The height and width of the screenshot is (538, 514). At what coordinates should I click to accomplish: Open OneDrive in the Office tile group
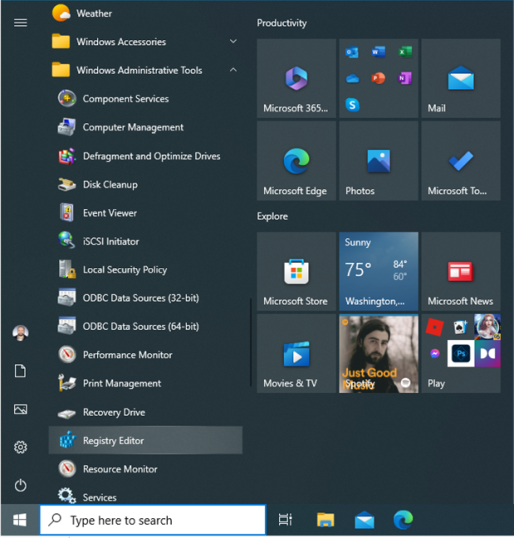tap(352, 79)
